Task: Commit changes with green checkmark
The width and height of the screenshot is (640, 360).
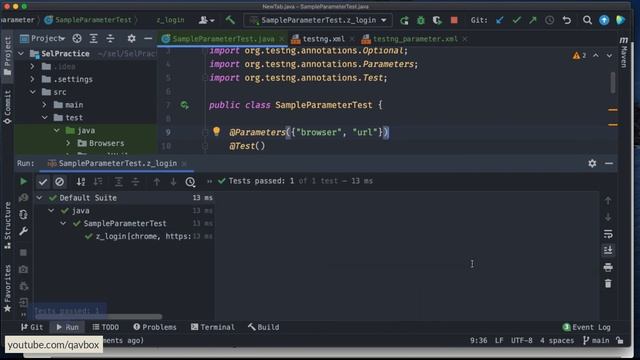Action: coord(516,20)
